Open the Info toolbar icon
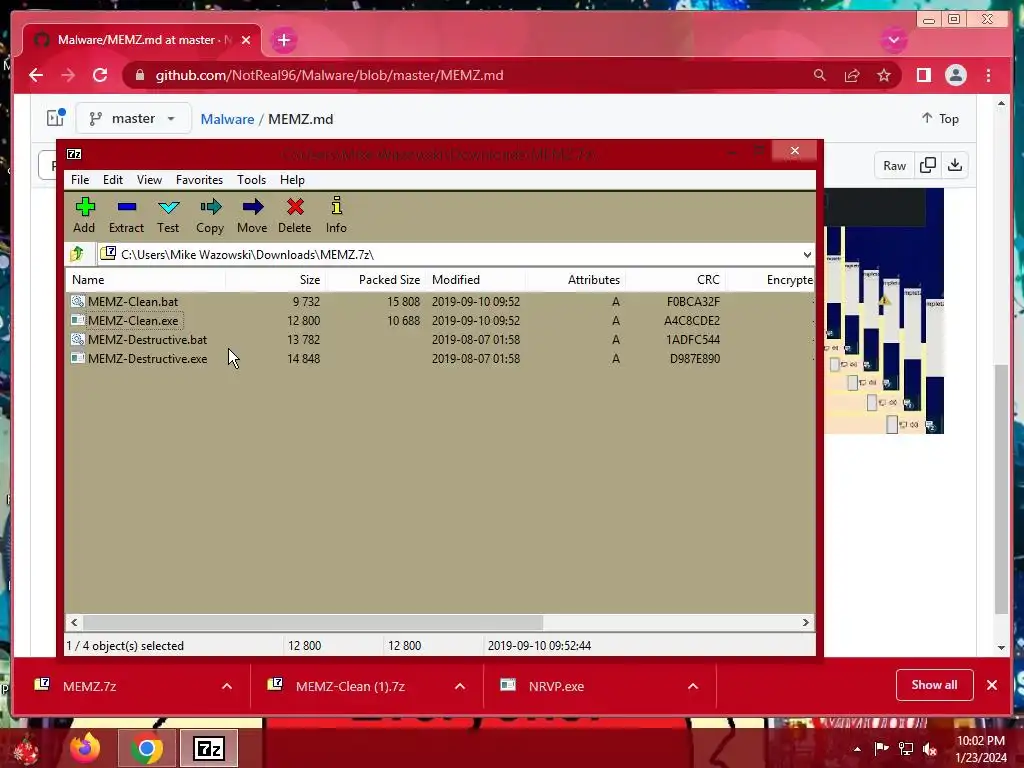Viewport: 1024px width, 768px height. (336, 216)
